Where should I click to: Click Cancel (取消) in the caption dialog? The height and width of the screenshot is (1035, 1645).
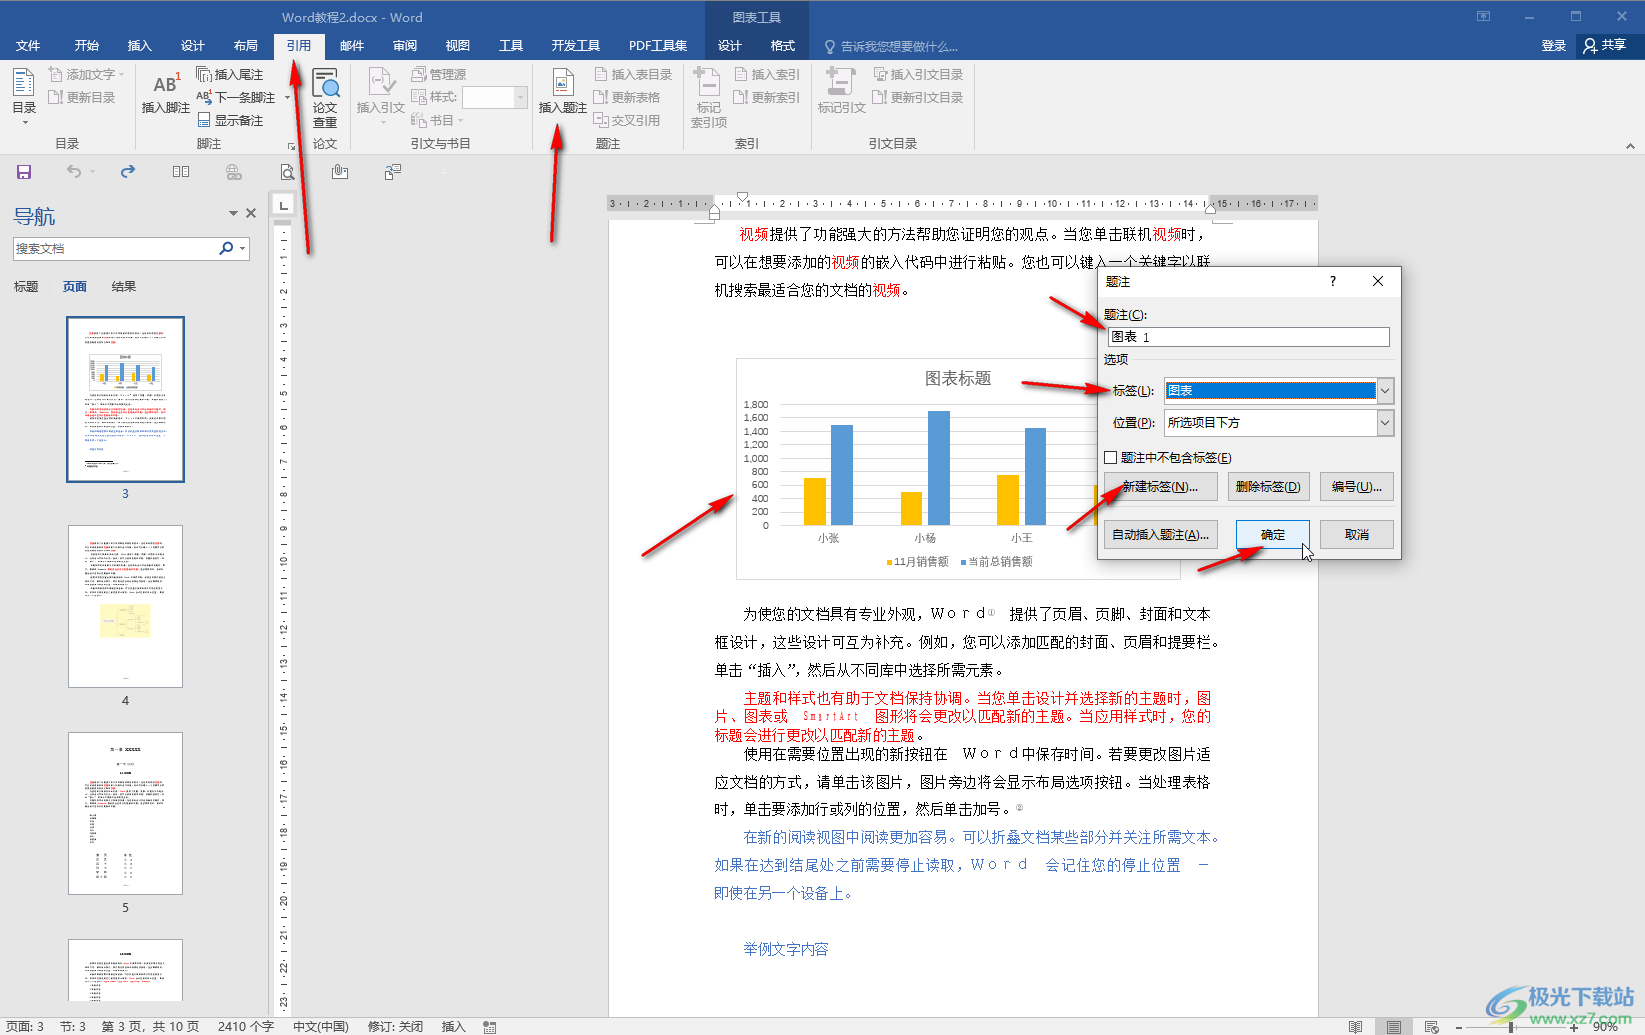1357,535
